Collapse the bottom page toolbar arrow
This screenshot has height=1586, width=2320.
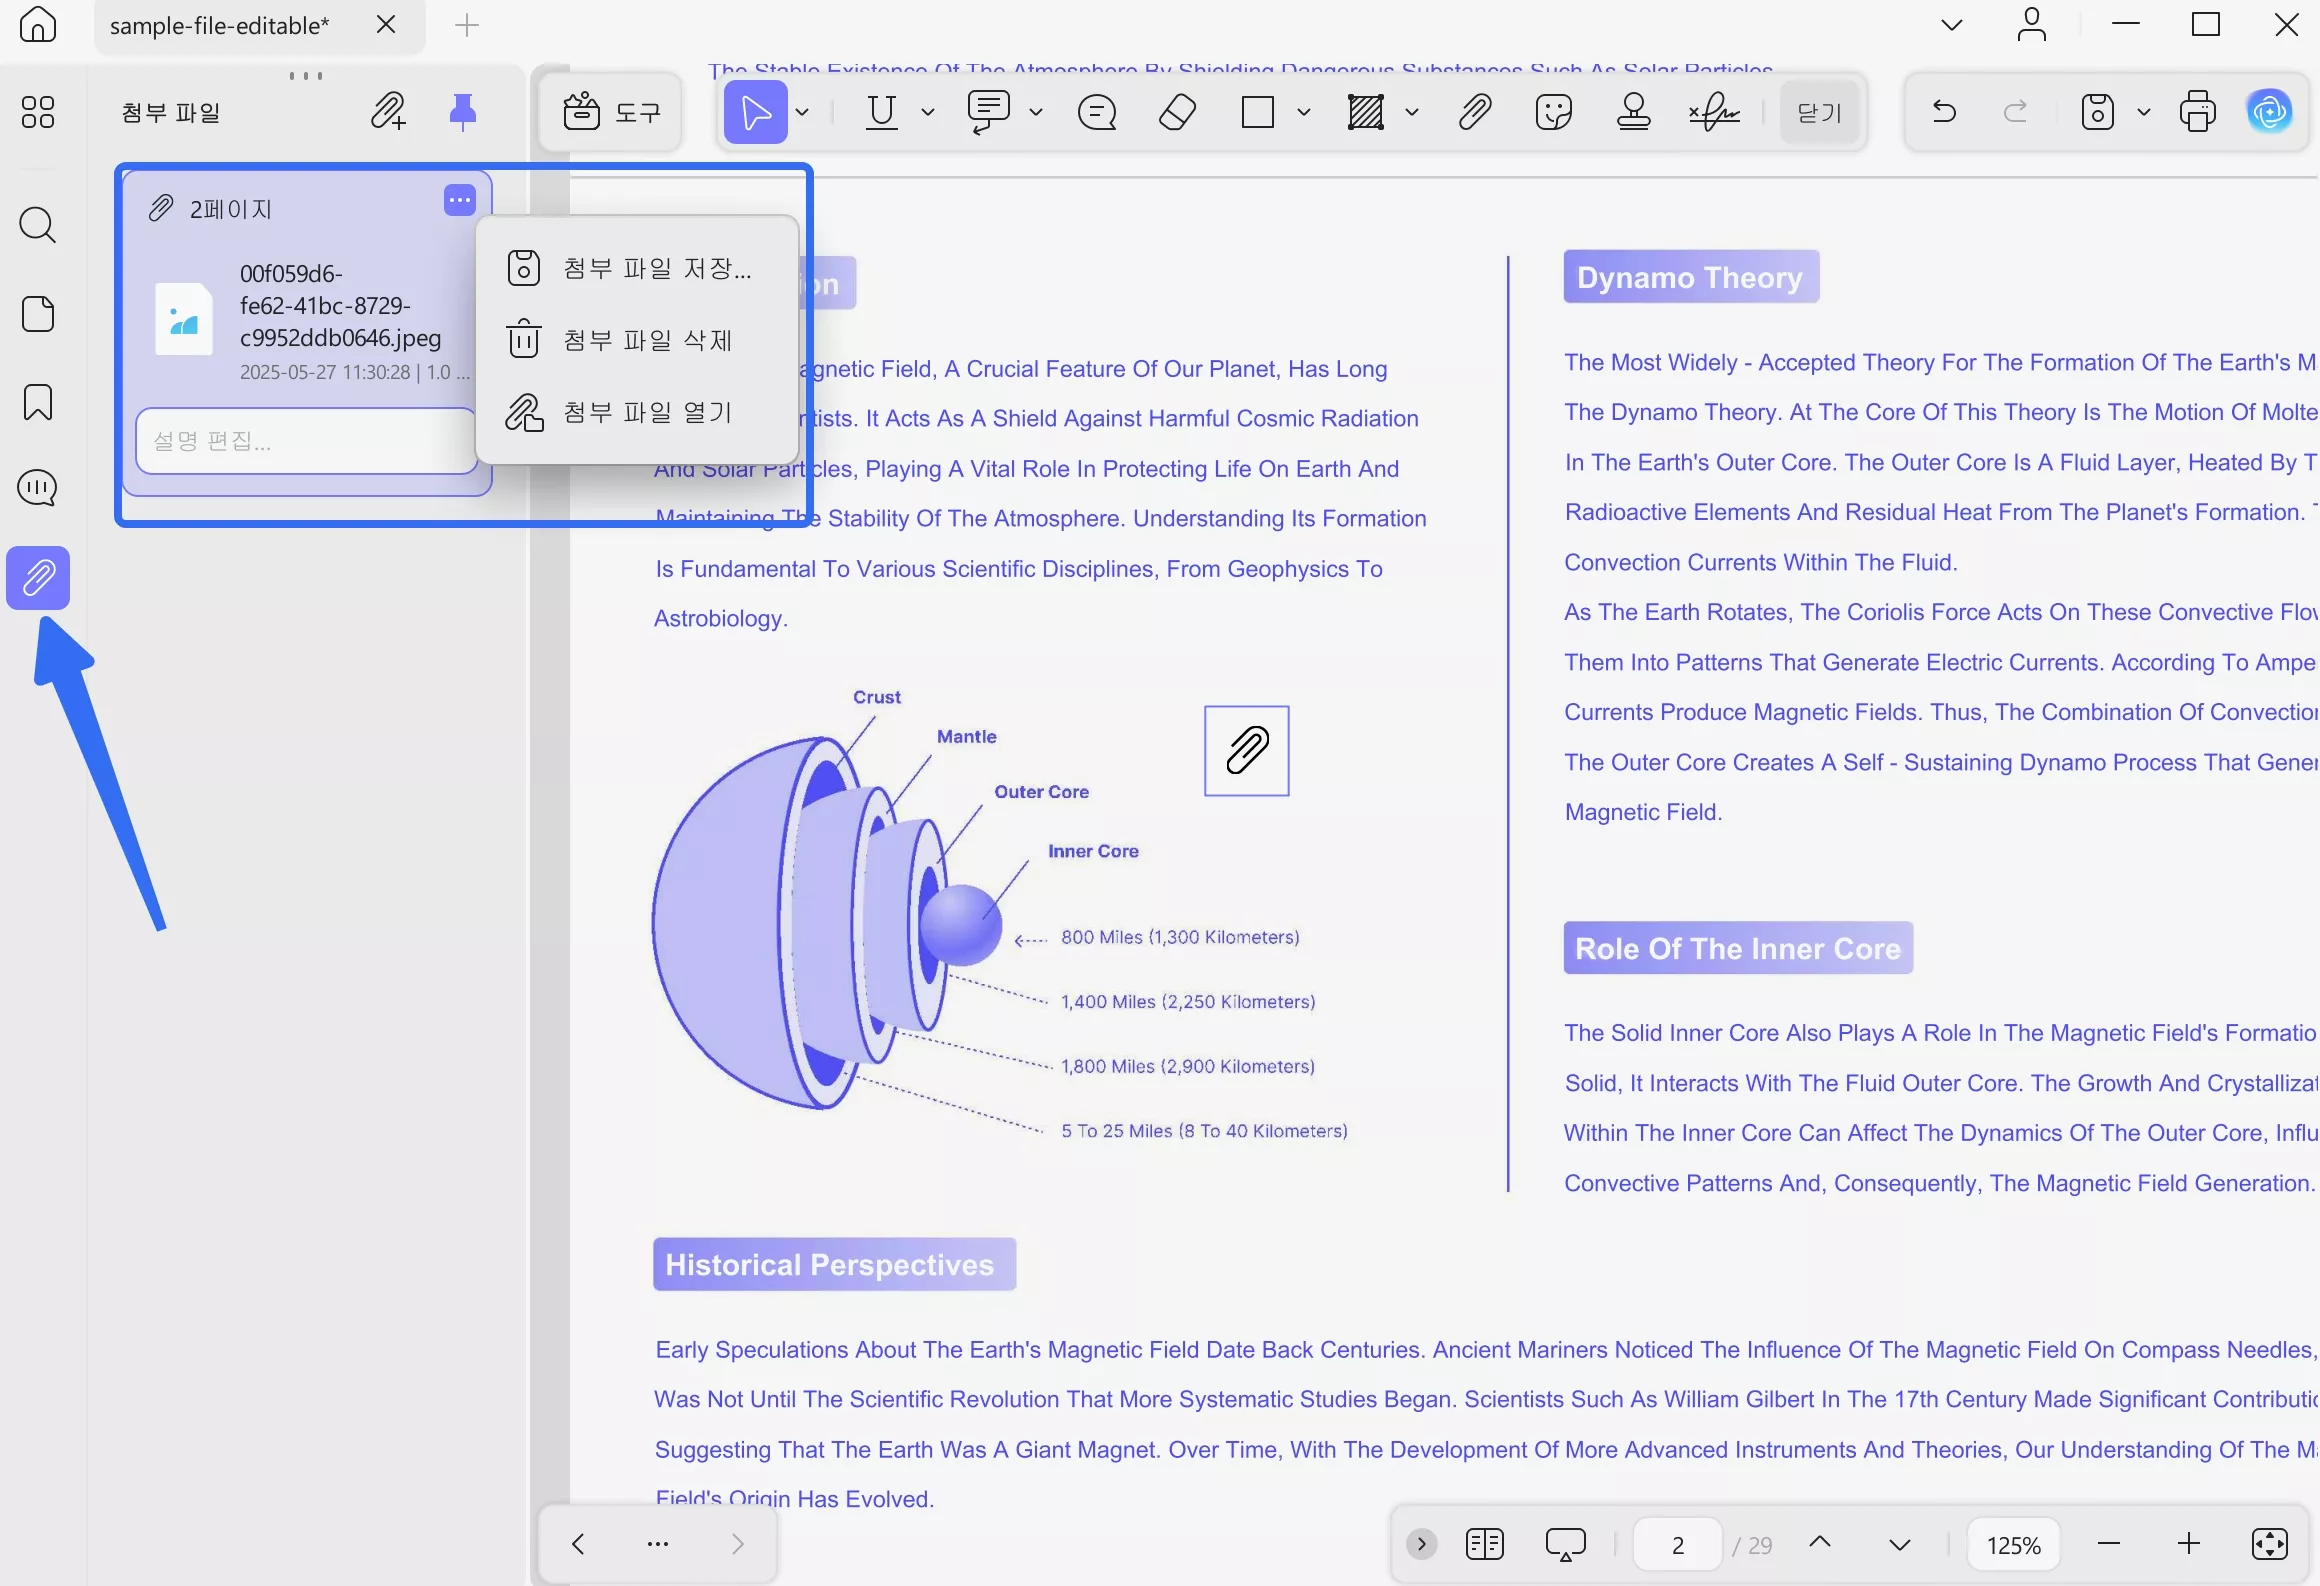1421,1544
